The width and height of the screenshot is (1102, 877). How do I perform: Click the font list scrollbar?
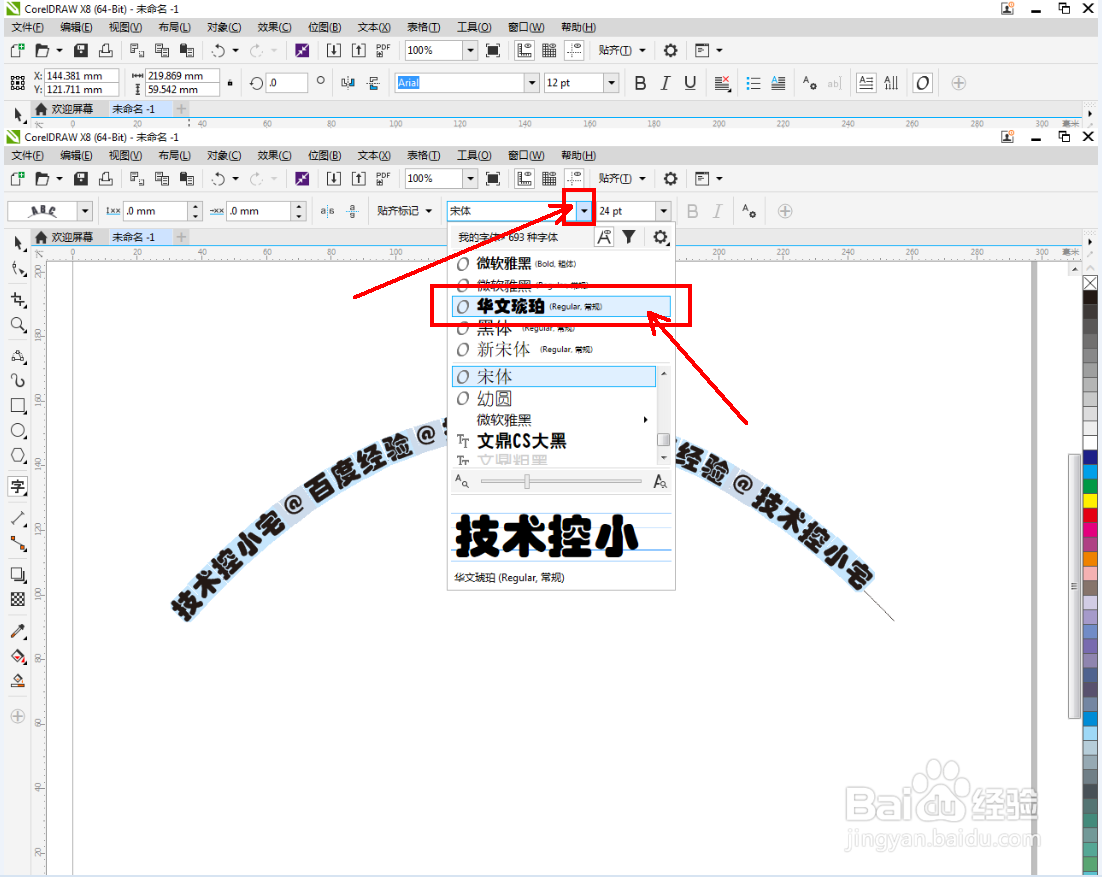point(662,440)
